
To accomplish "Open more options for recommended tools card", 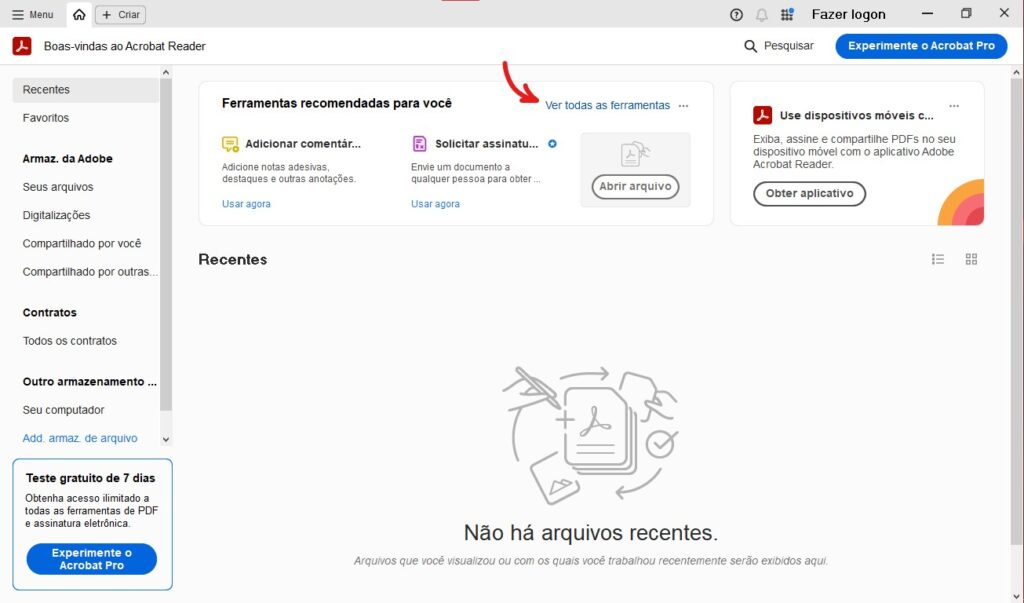I will 683,105.
